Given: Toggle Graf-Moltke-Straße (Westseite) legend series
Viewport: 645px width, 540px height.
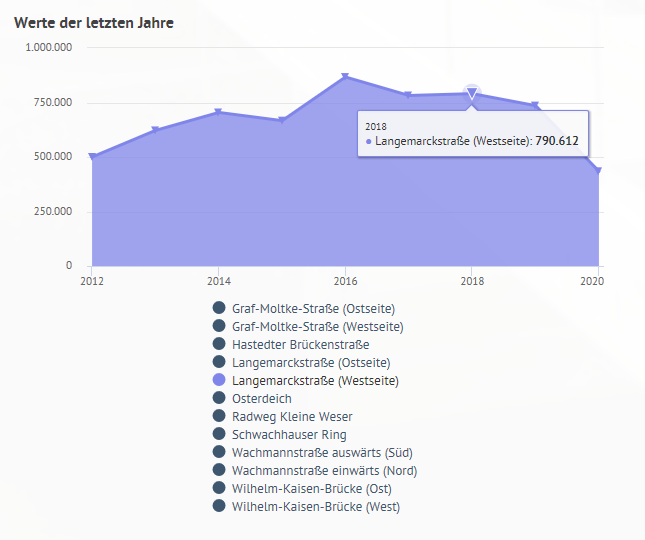Looking at the screenshot, I should [x=219, y=327].
